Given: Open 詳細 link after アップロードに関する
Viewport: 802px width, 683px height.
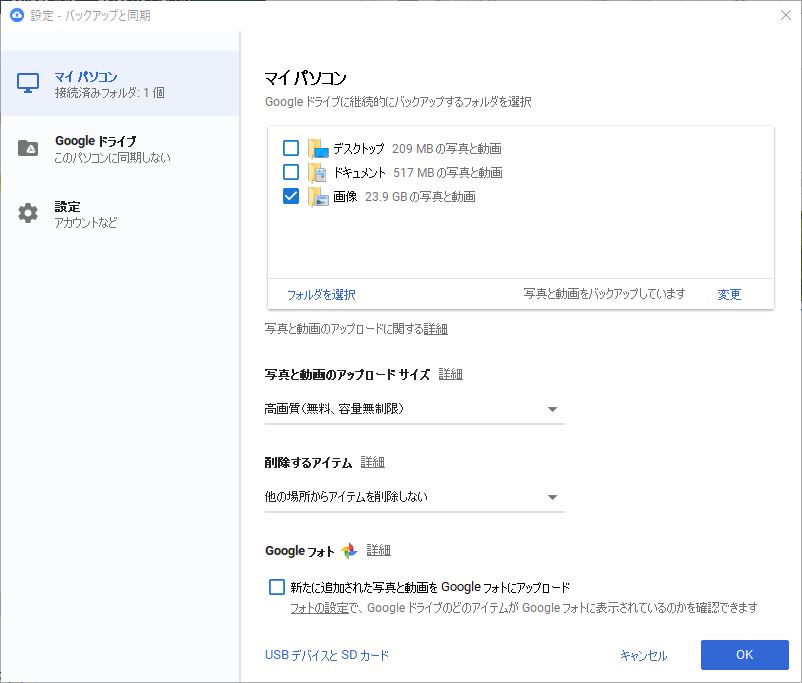Looking at the screenshot, I should tap(436, 329).
